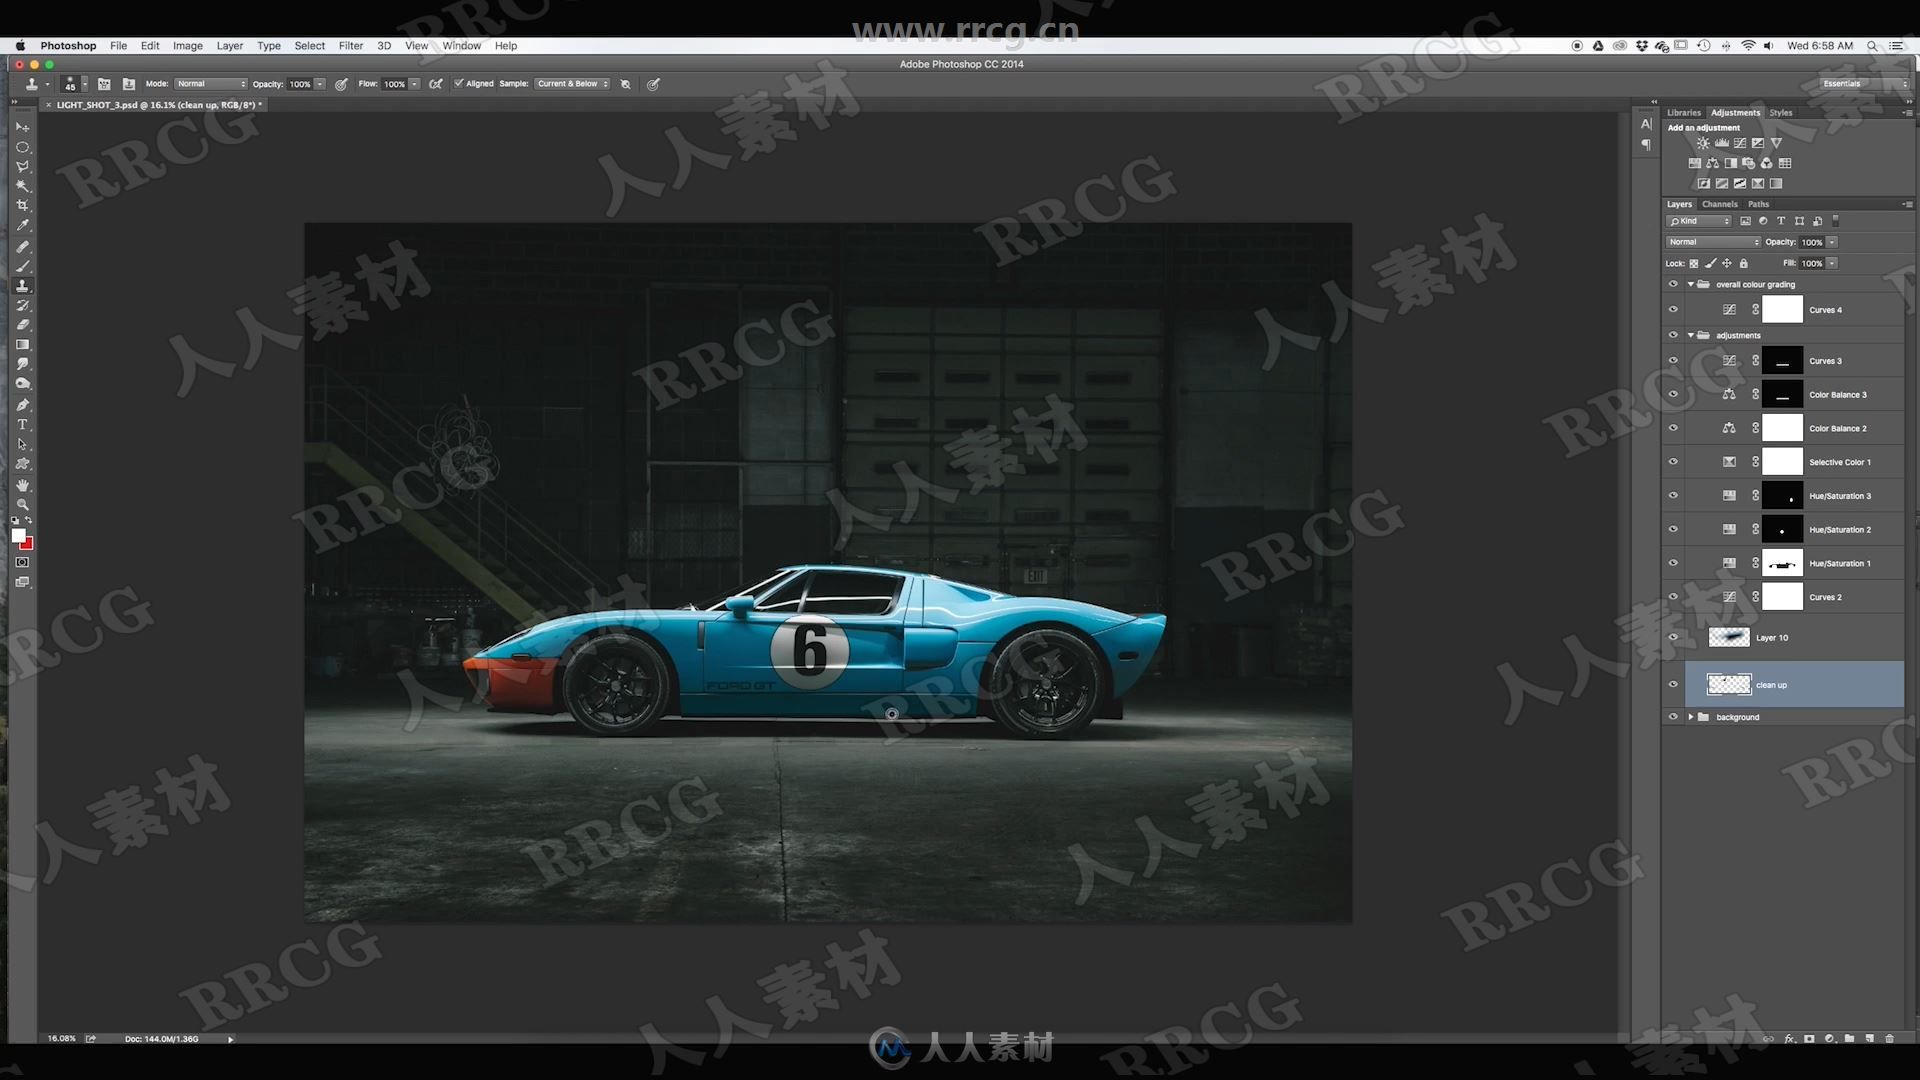Switch to the Channels tab
This screenshot has height=1080, width=1920.
tap(1720, 204)
